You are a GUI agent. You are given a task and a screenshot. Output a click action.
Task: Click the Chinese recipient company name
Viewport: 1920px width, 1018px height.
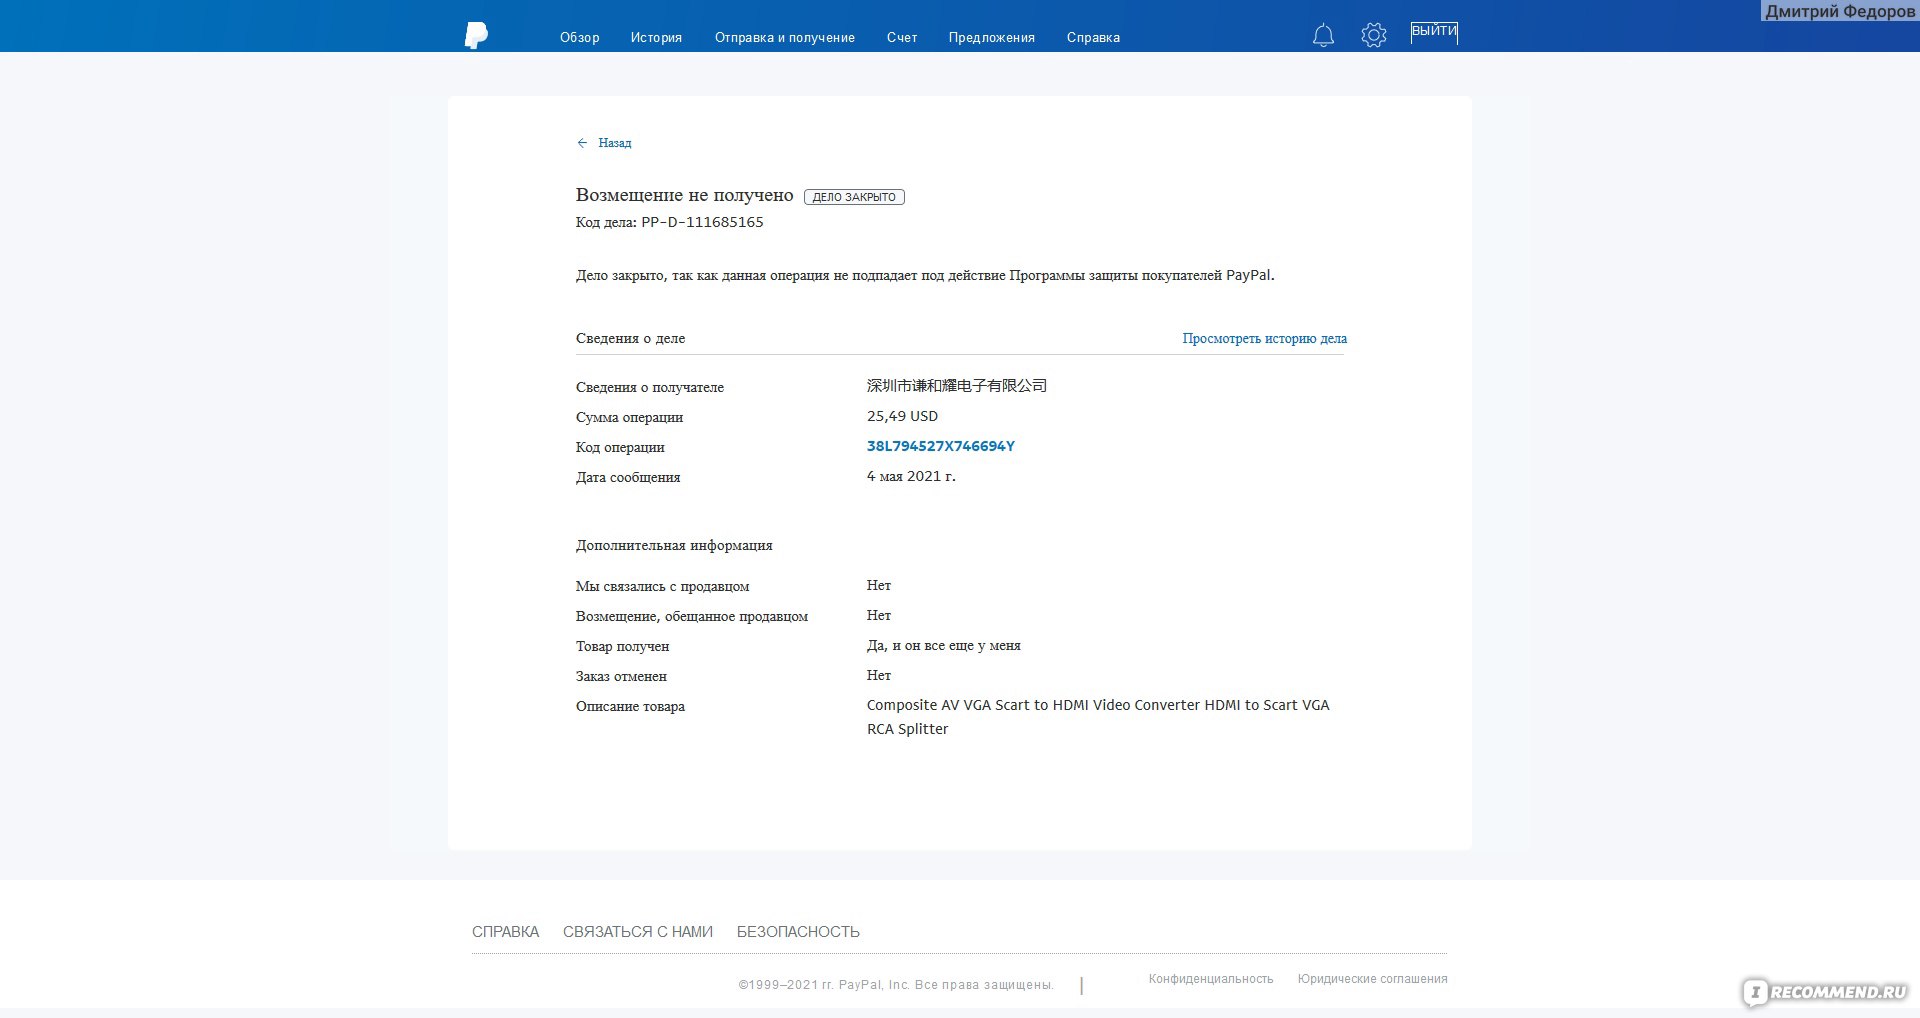pos(957,386)
